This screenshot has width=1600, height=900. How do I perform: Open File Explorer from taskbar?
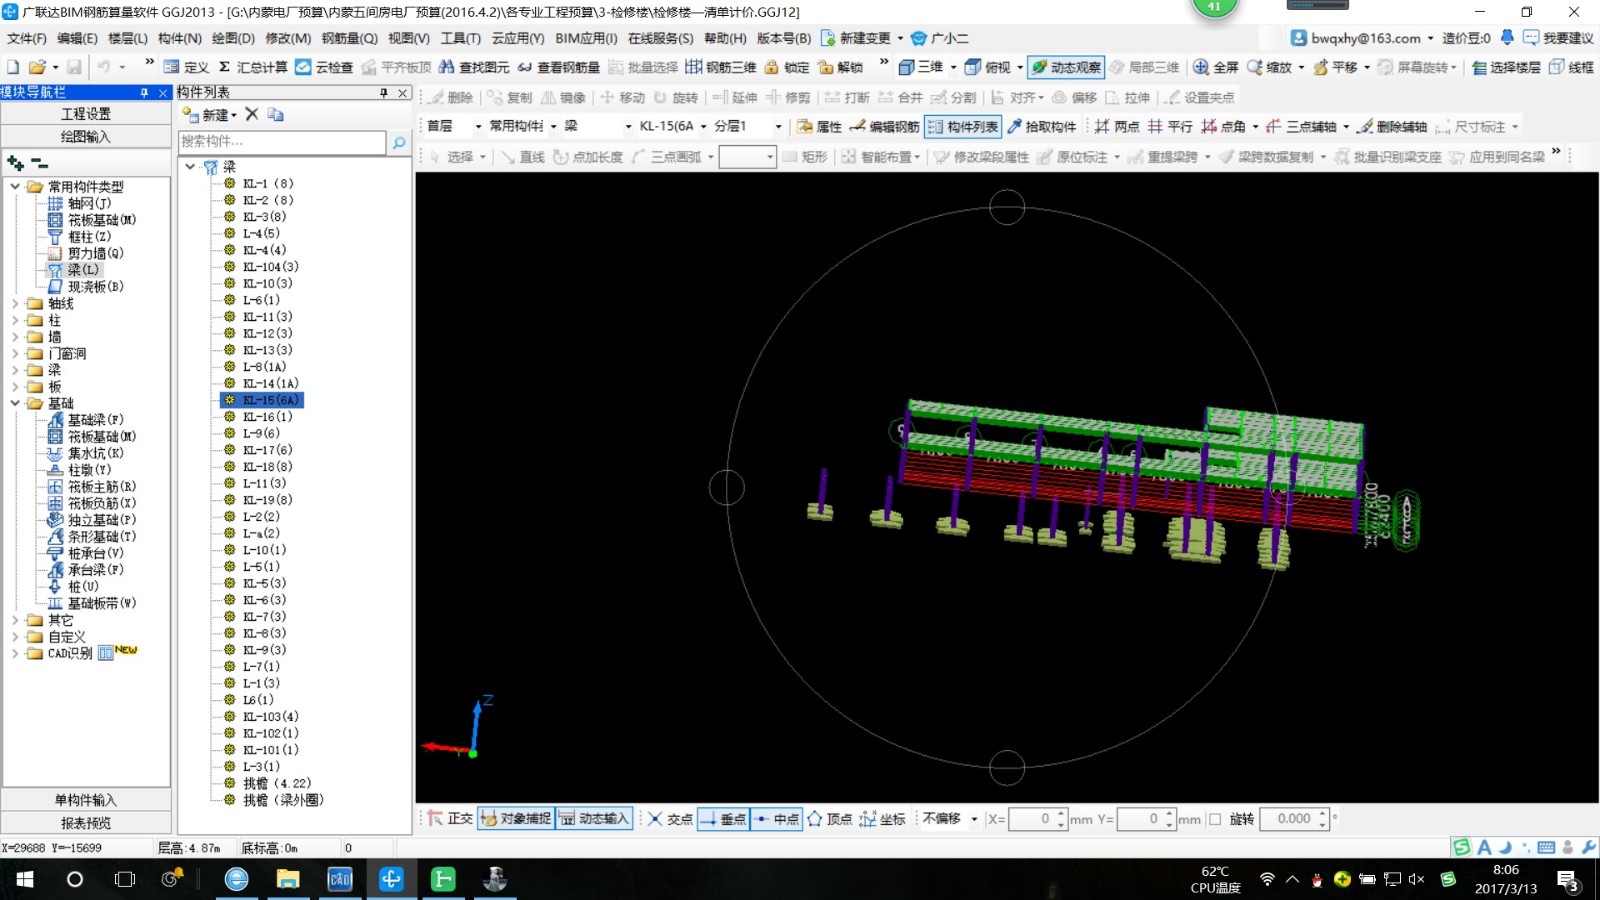(288, 879)
